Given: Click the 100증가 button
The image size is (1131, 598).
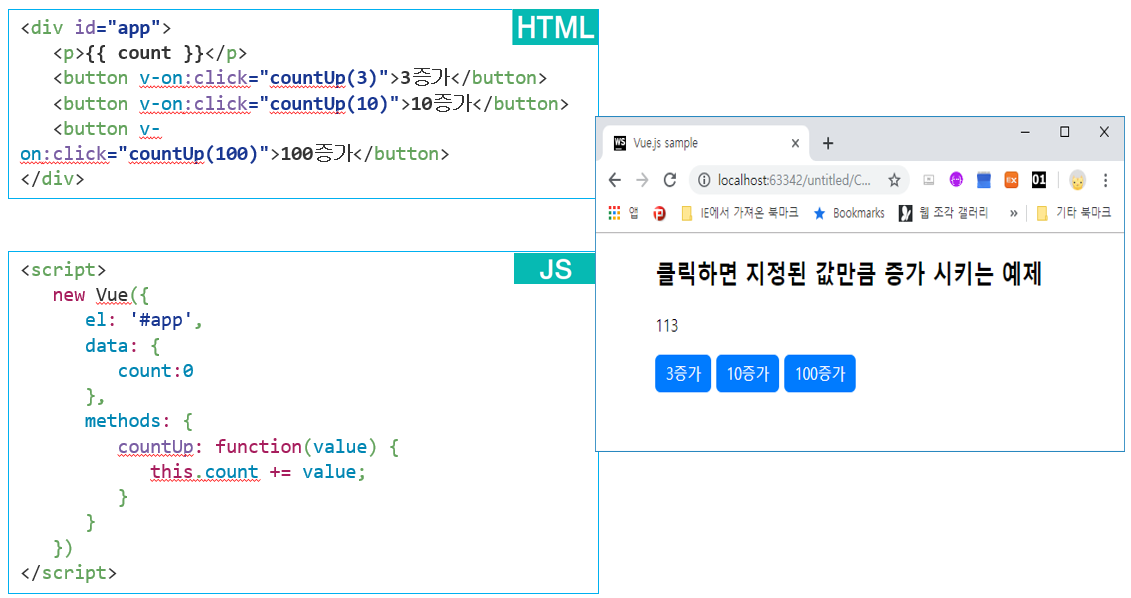Looking at the screenshot, I should 819,374.
